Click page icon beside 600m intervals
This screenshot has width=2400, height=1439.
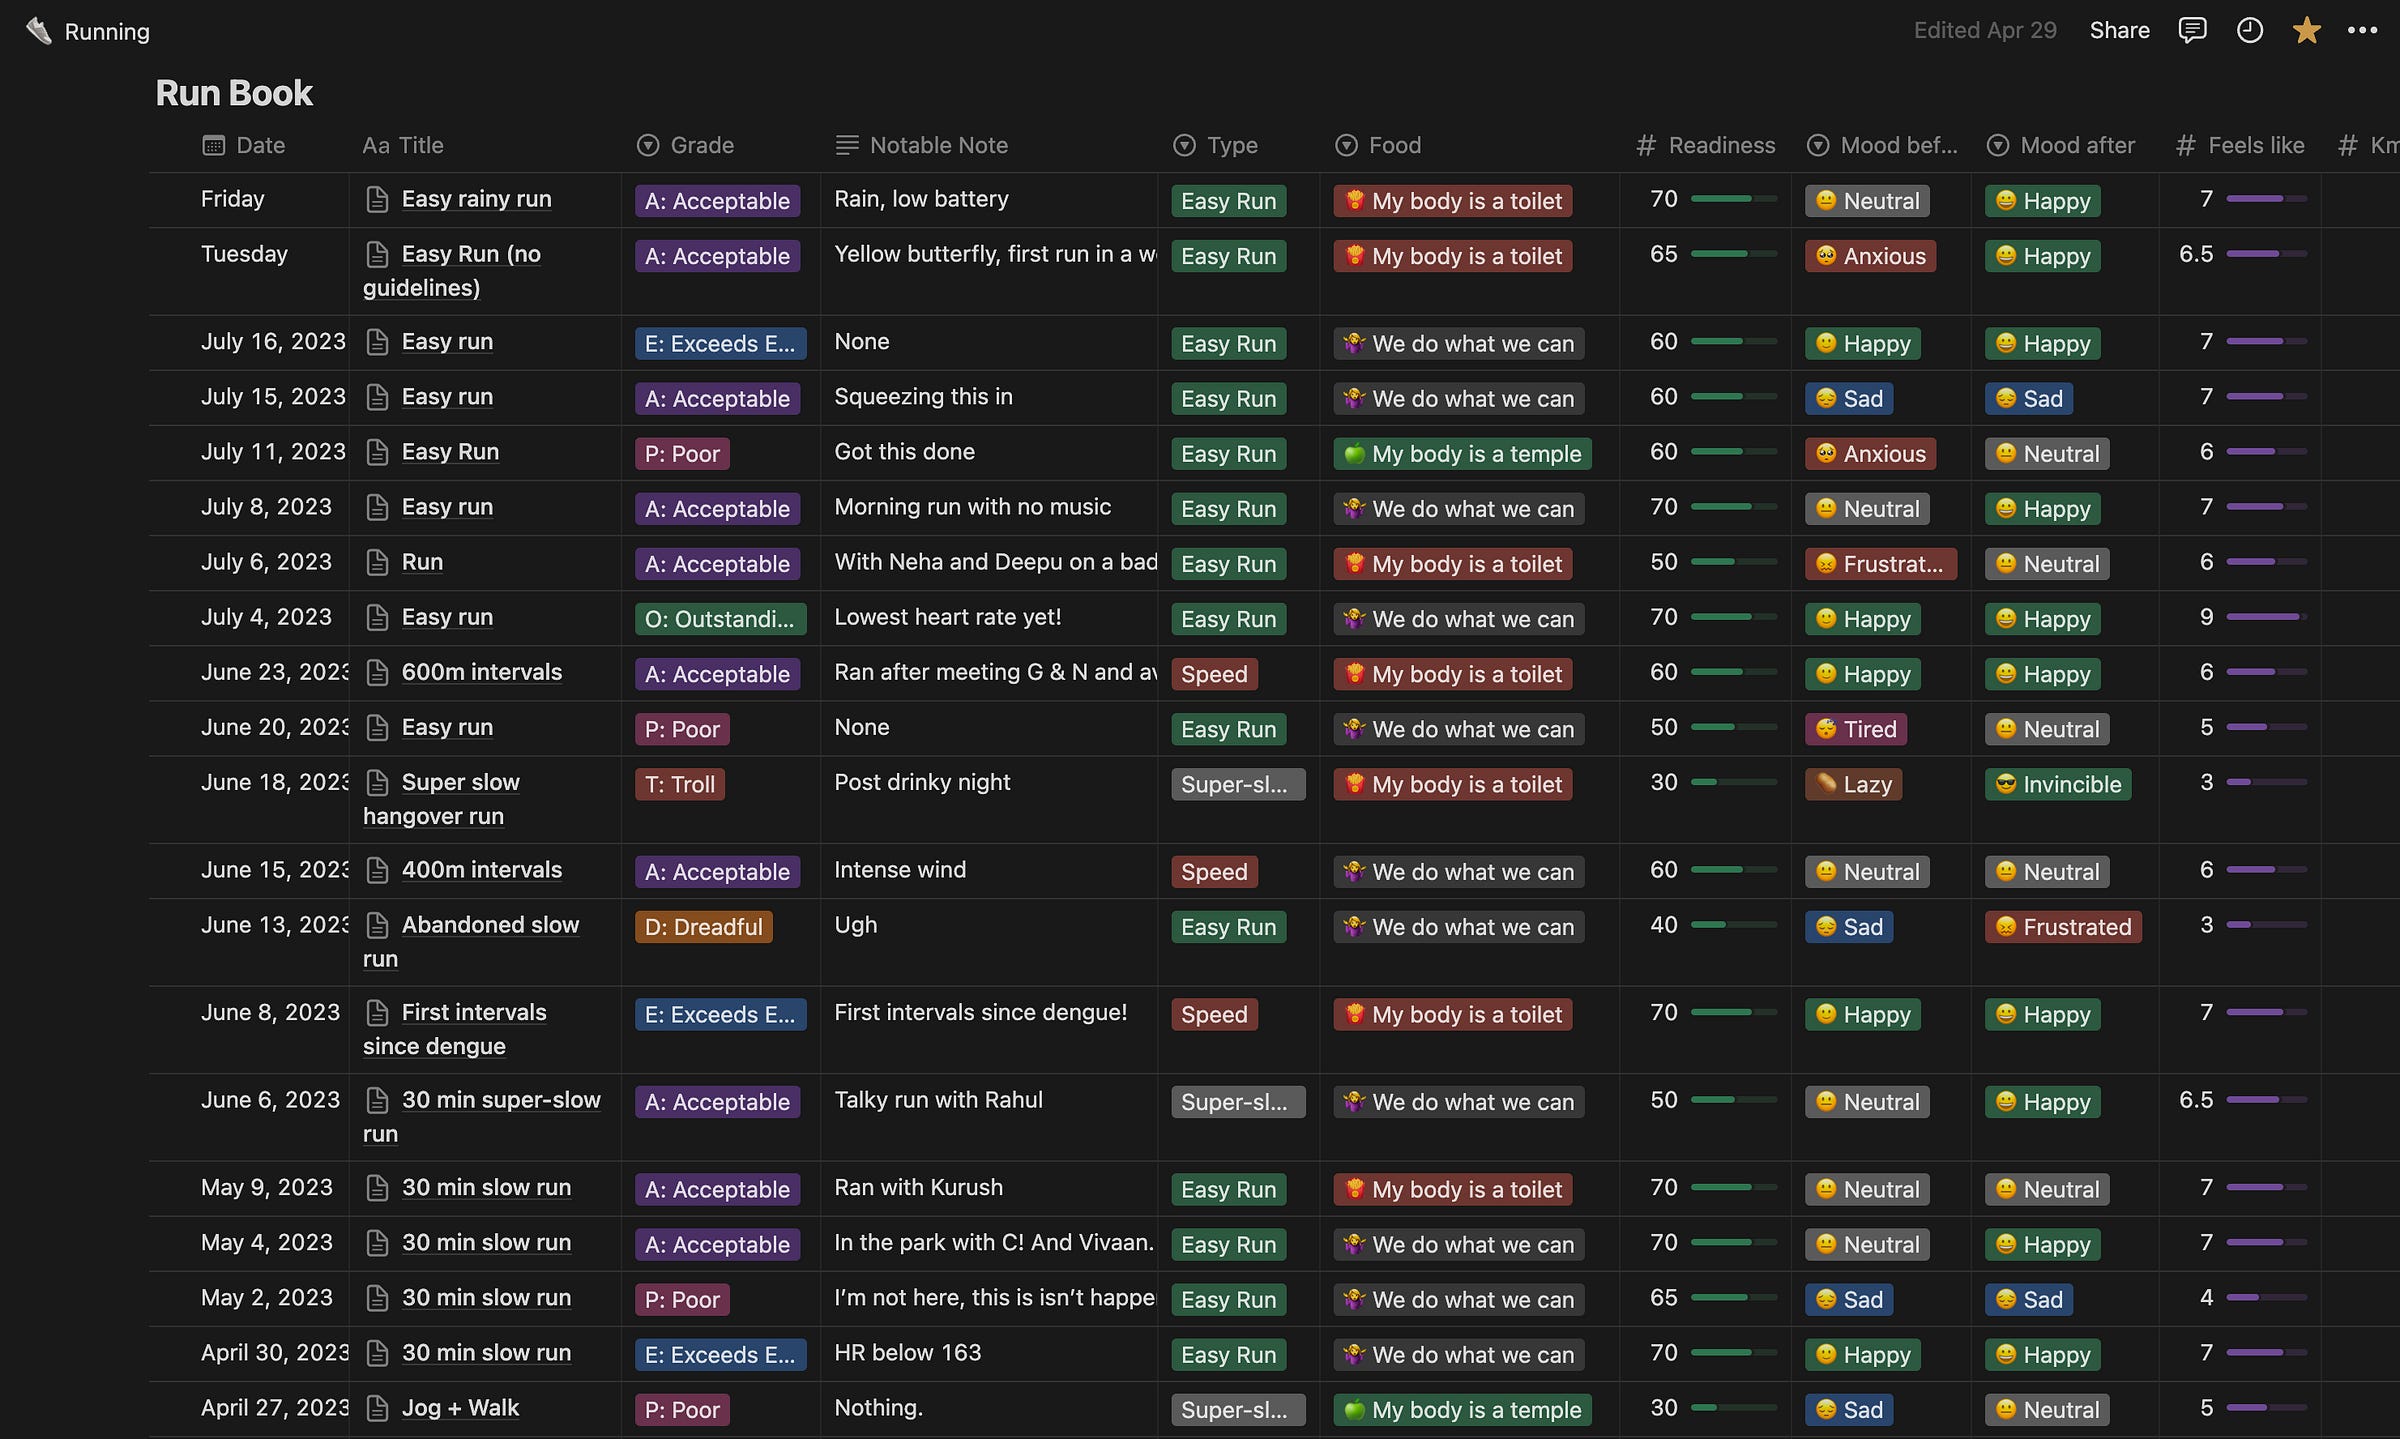[377, 673]
